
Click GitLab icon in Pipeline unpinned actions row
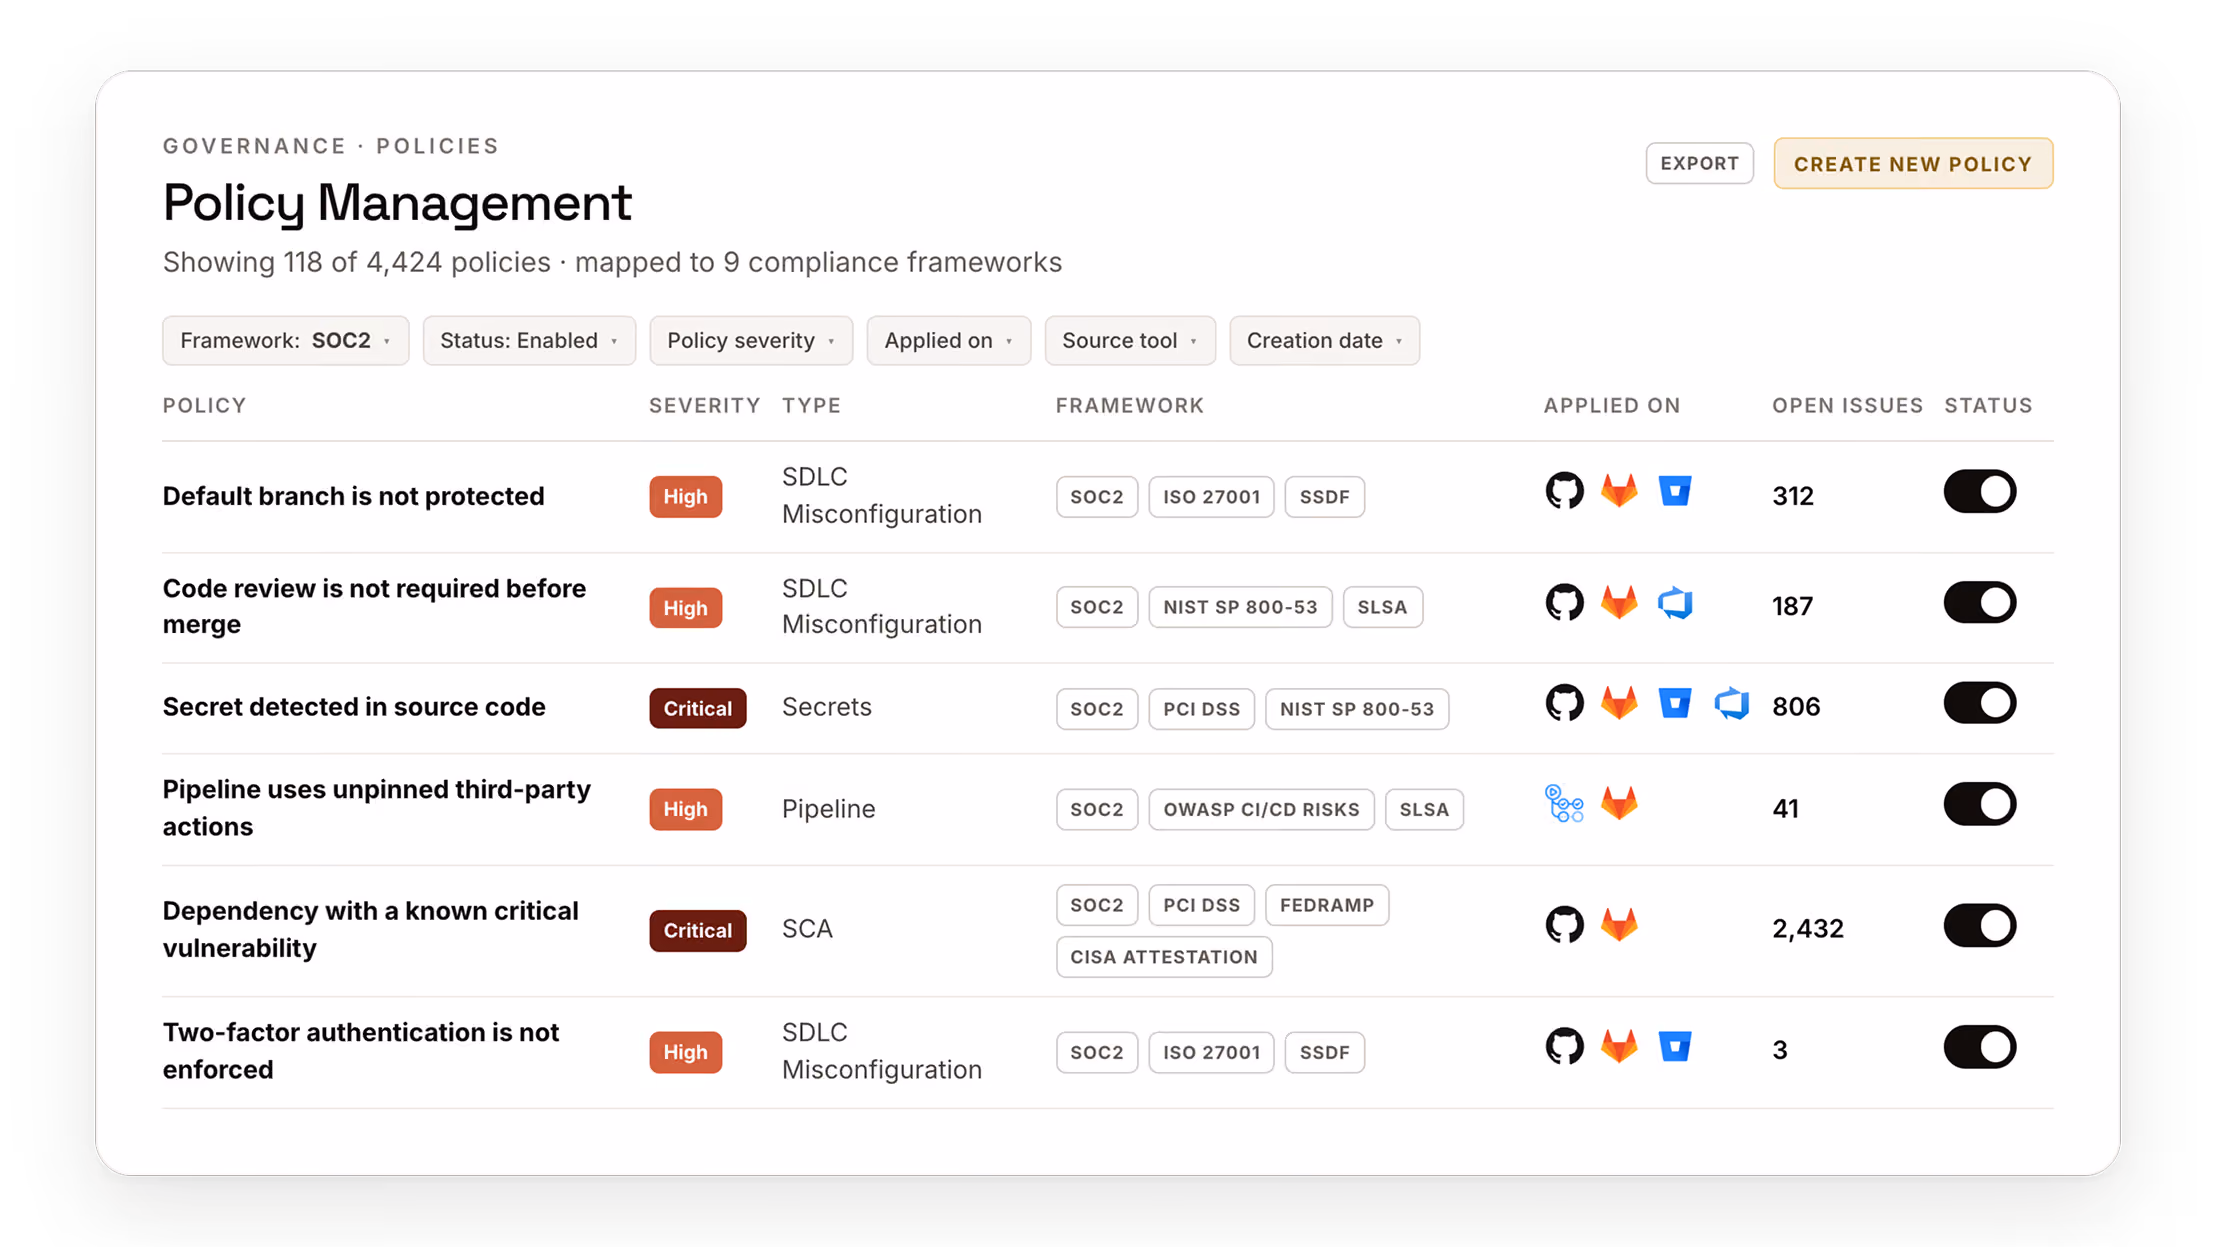pyautogui.click(x=1619, y=804)
